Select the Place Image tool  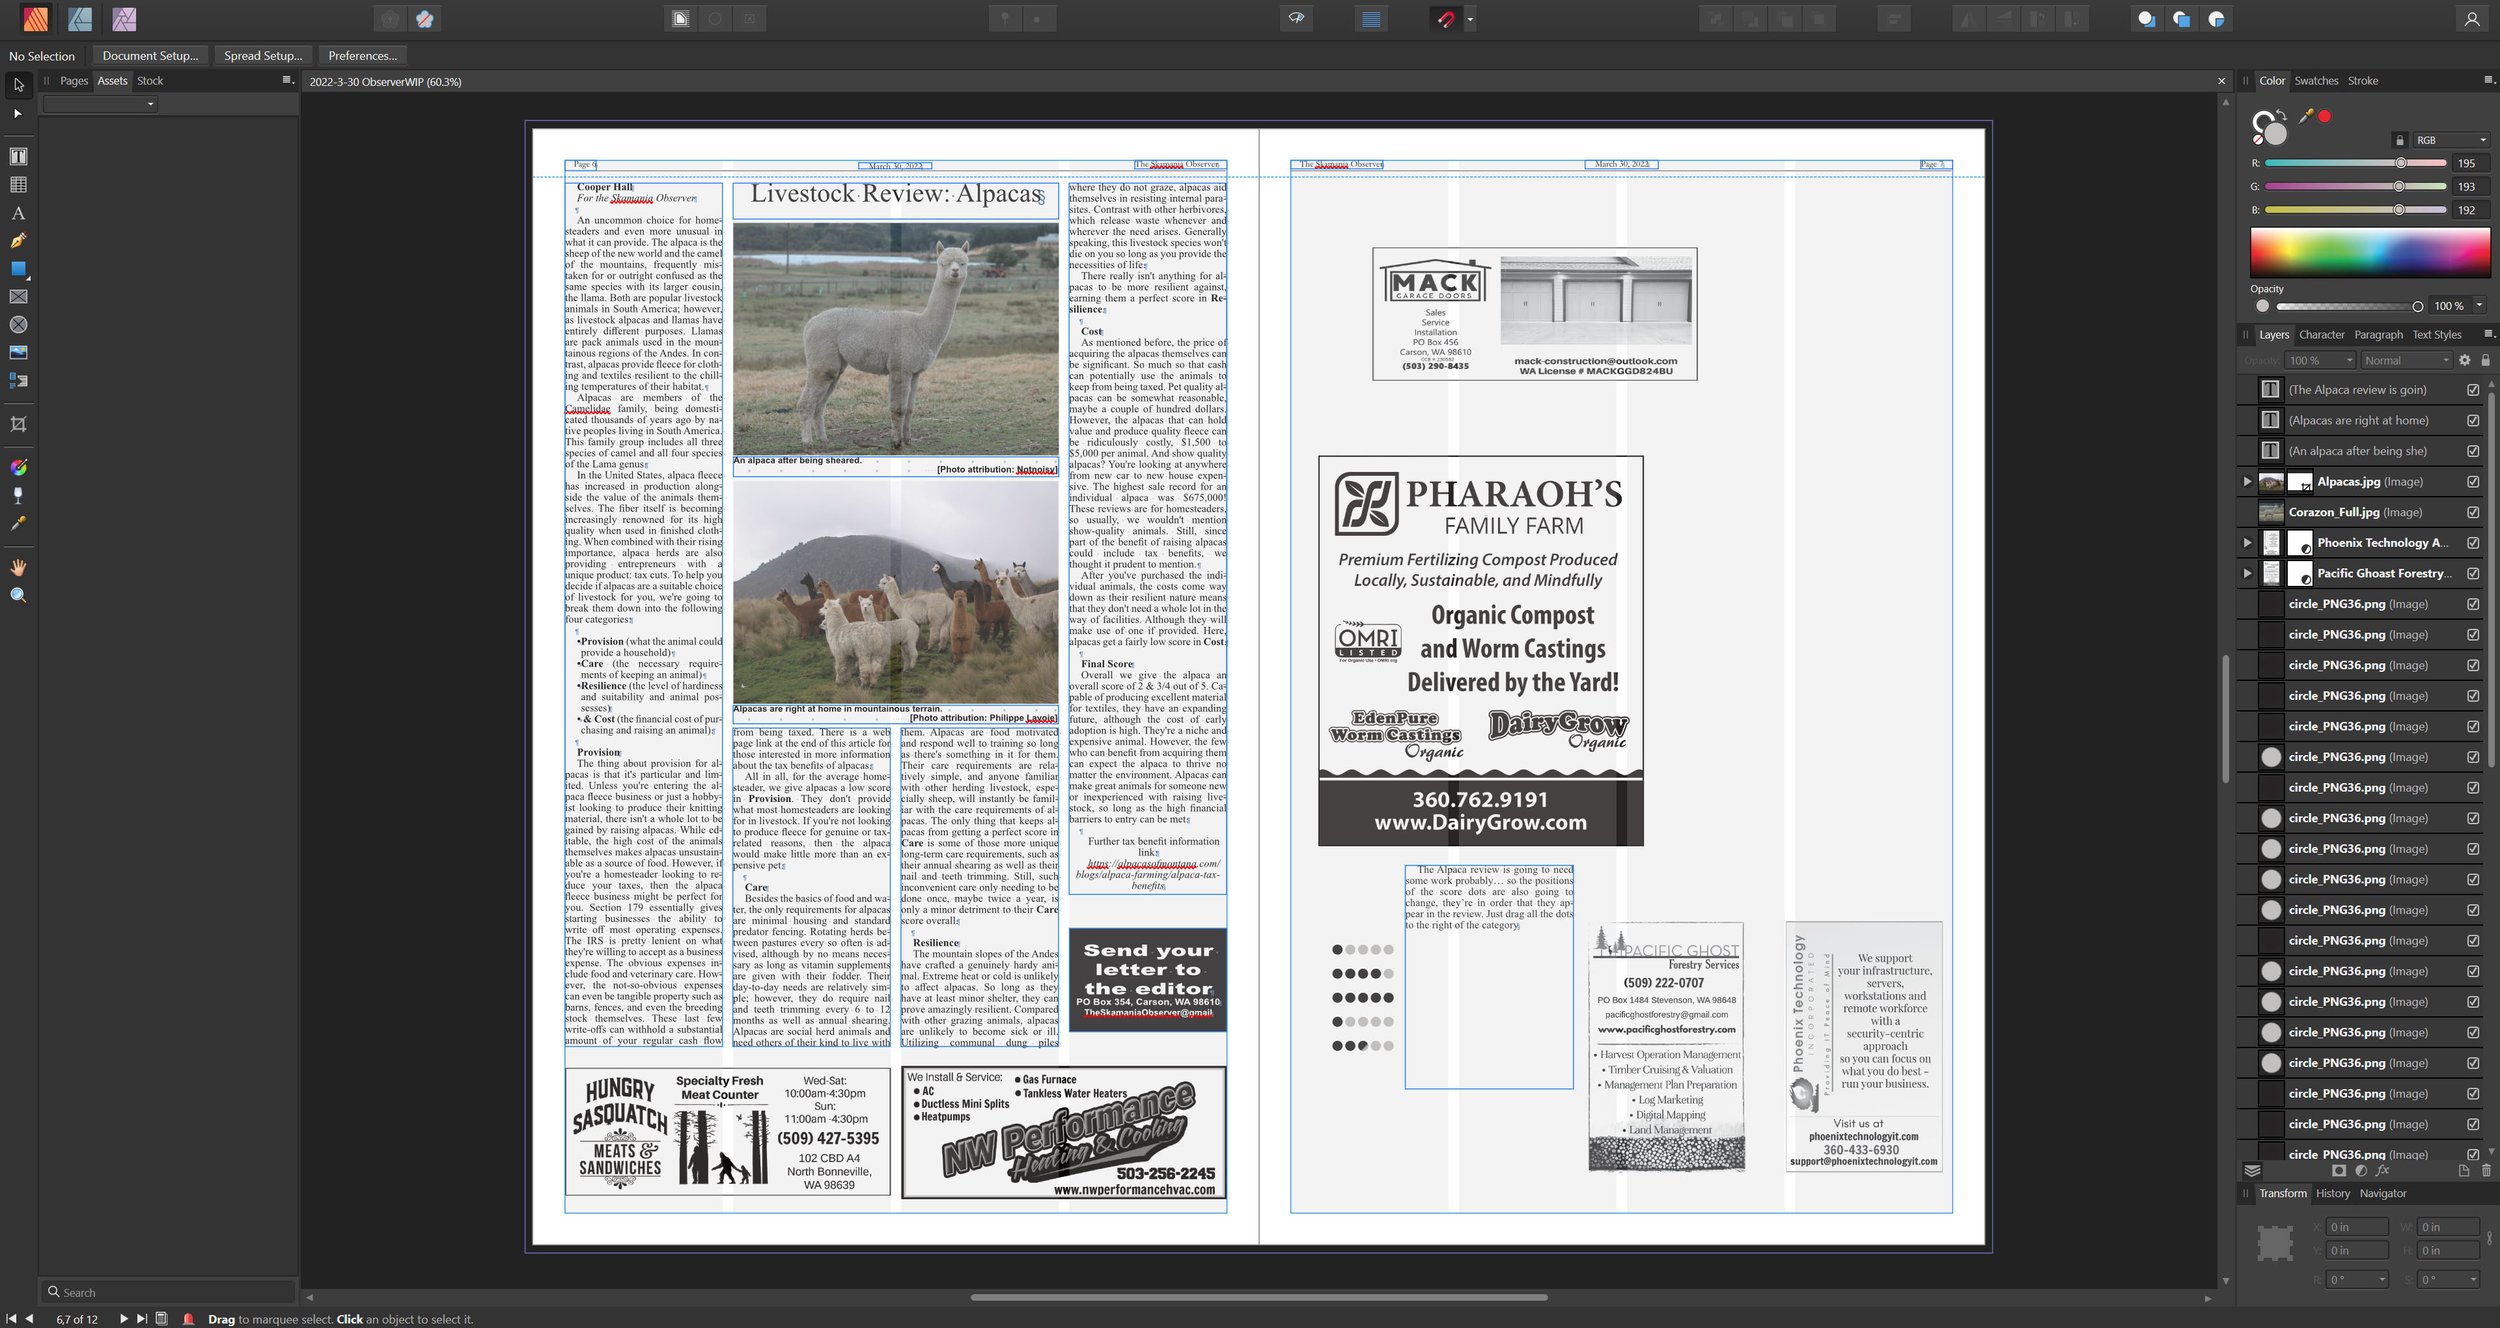pyautogui.click(x=18, y=353)
